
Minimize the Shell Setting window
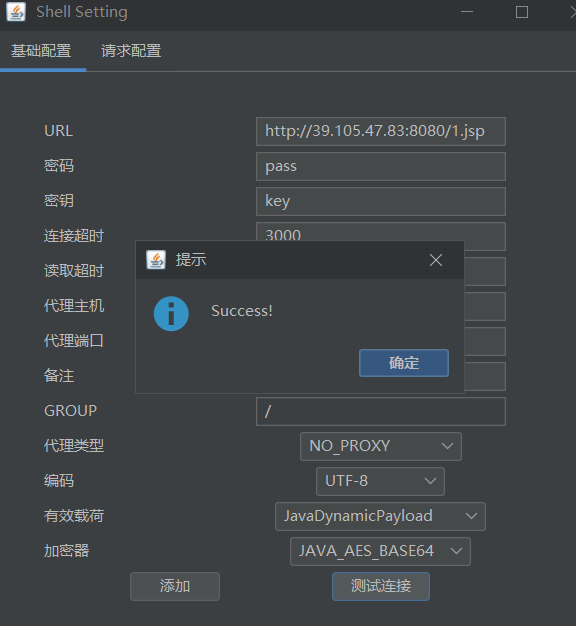coord(467,12)
